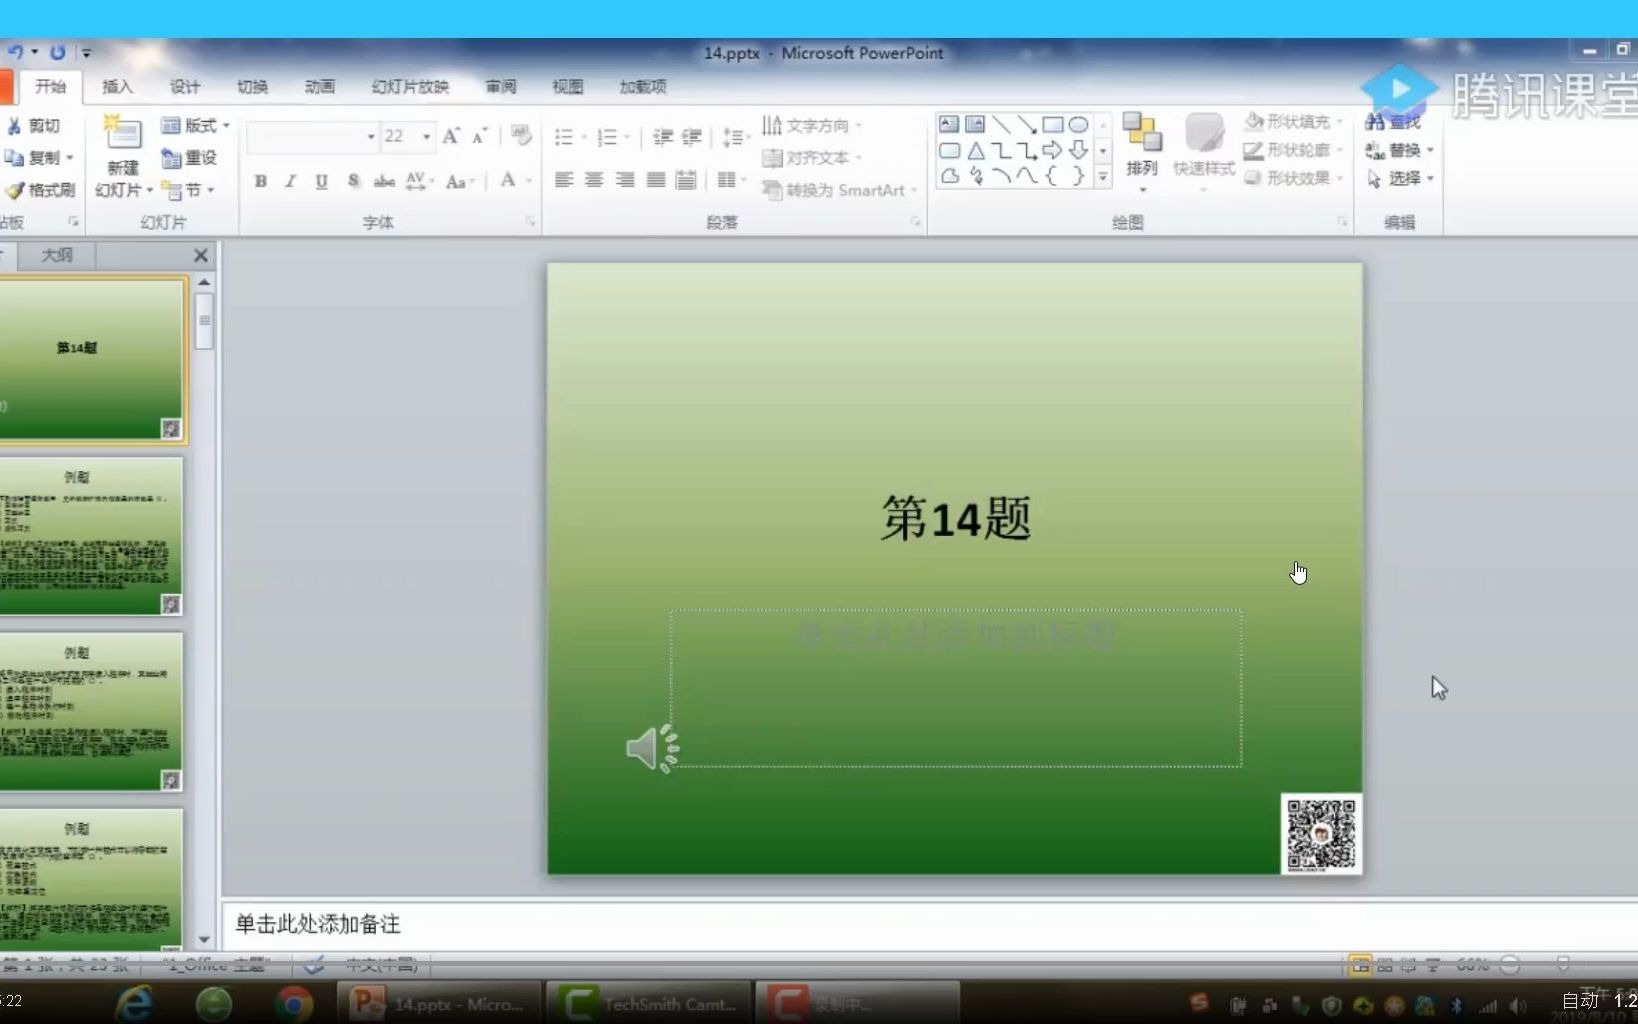1638x1024 pixels.
Task: Click the New Slide (新建幻灯片) icon
Action: (123, 135)
